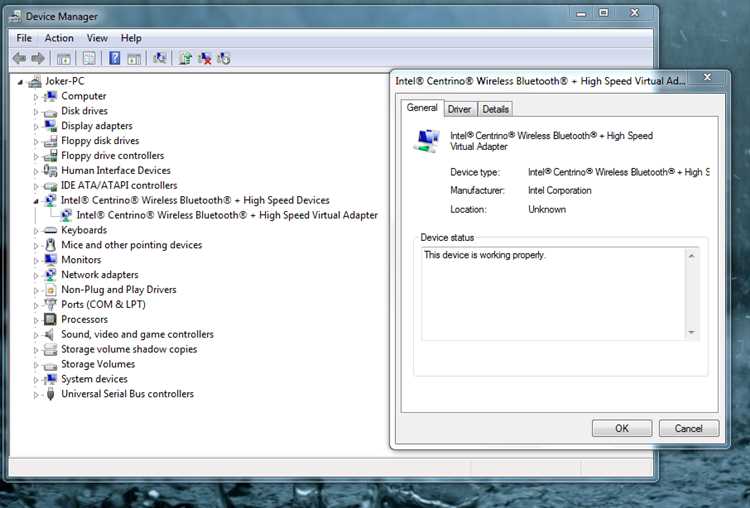
Task: Click the Location value Unknown
Action: (547, 209)
